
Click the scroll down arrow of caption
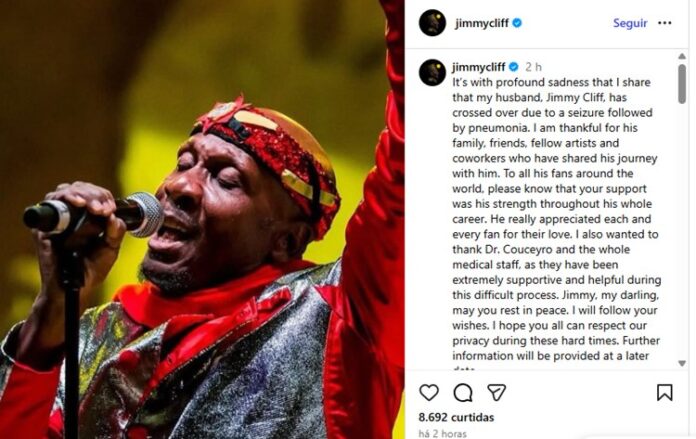(682, 363)
